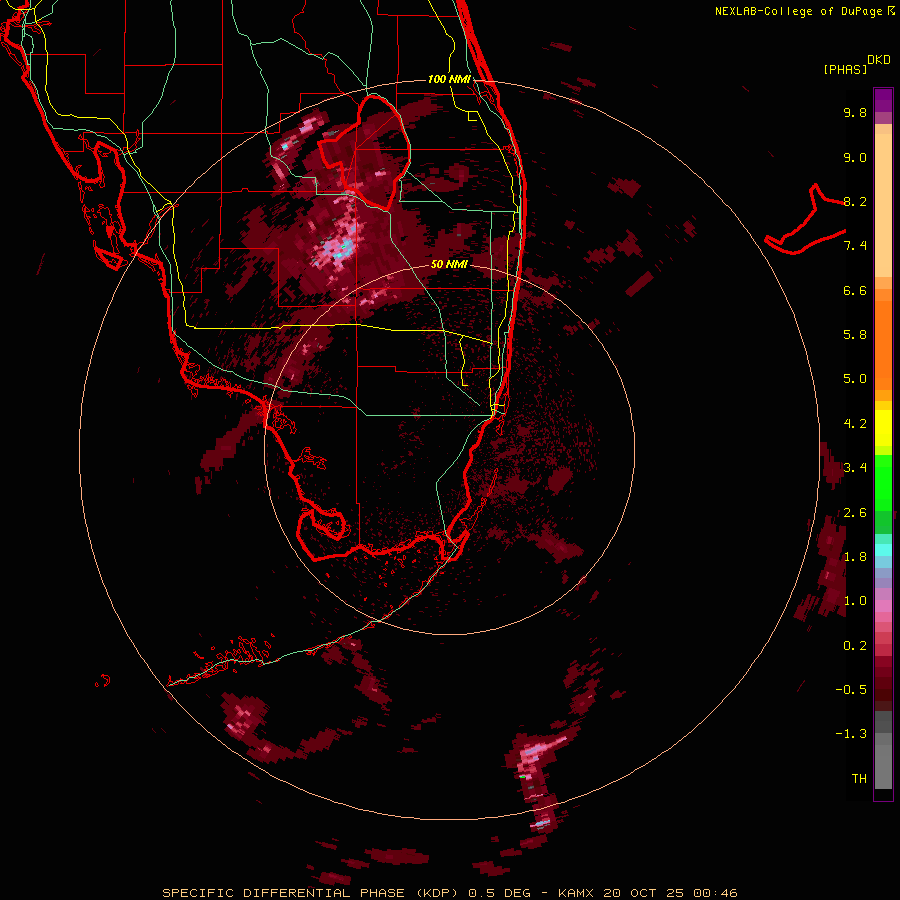
Task: Click the 20 OCT 25 date in caption
Action: [x=645, y=893]
